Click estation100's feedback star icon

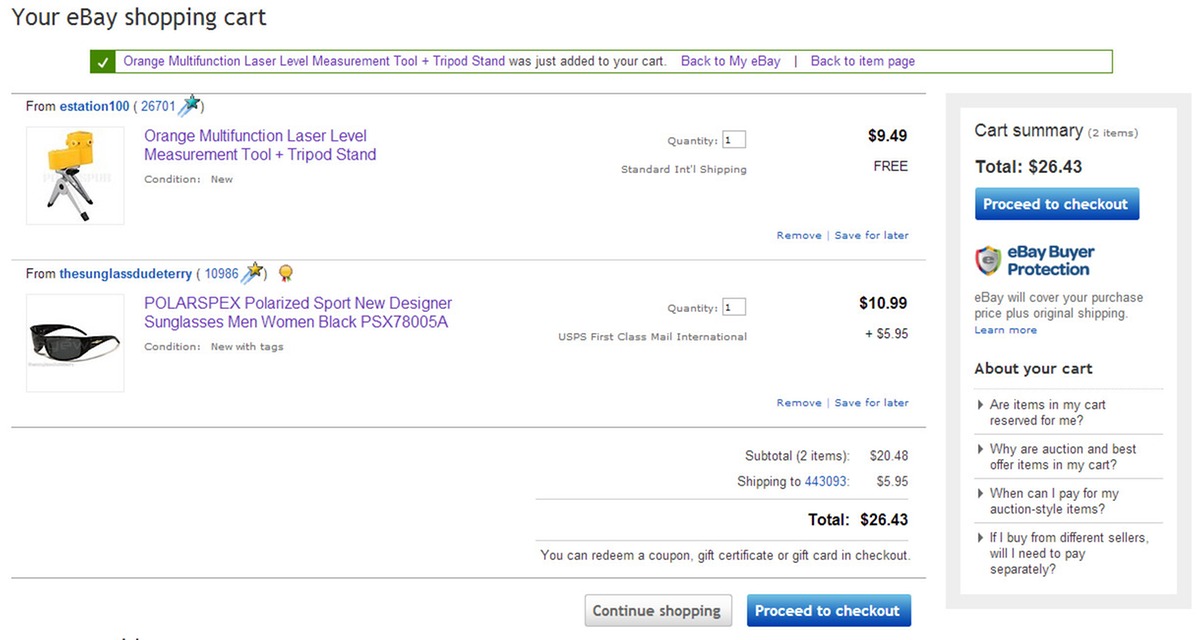[189, 105]
